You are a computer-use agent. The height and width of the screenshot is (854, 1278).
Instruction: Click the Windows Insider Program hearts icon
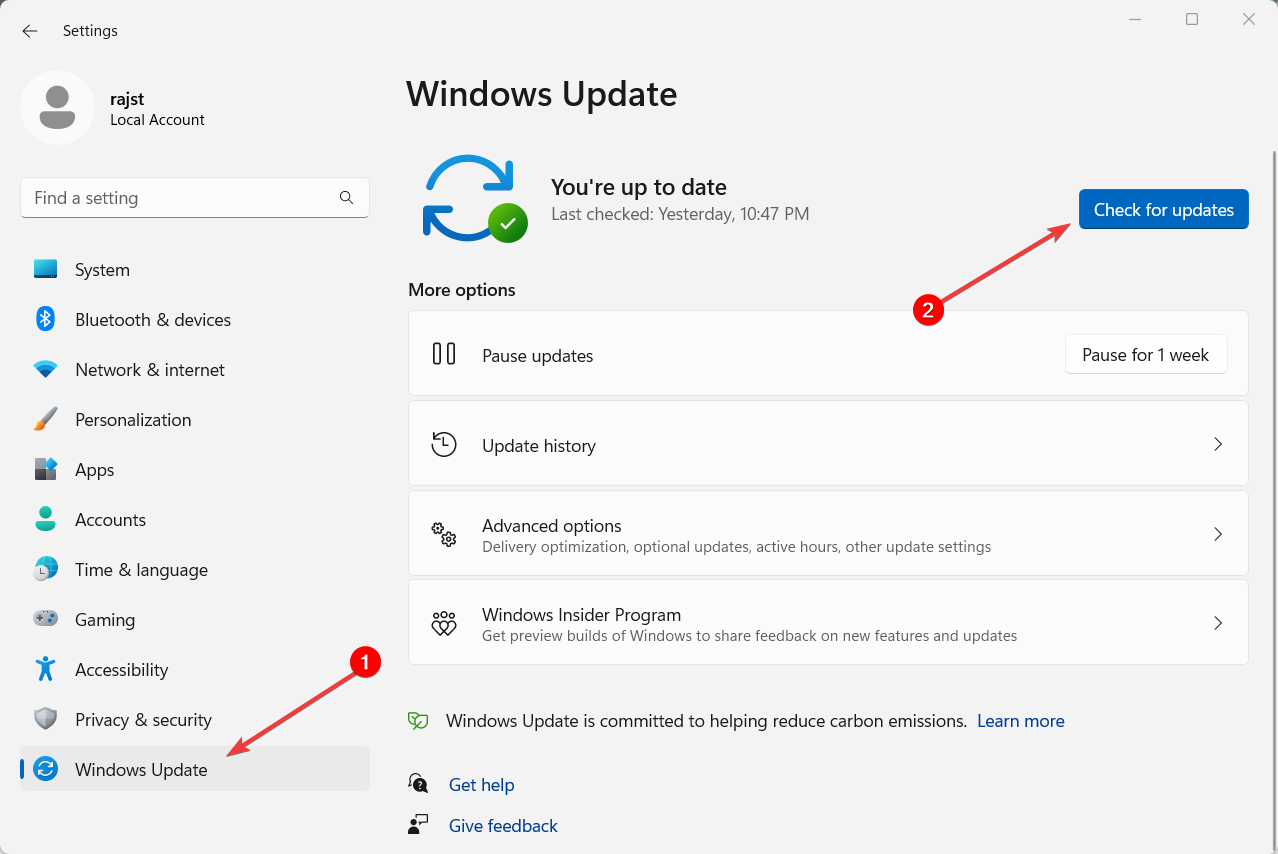click(444, 623)
